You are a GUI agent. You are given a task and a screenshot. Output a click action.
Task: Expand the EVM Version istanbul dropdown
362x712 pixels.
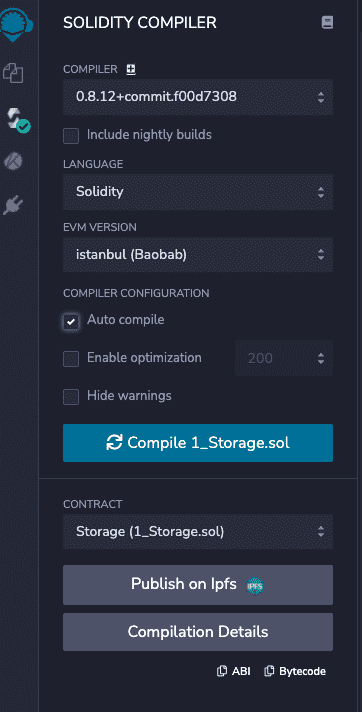pos(198,255)
